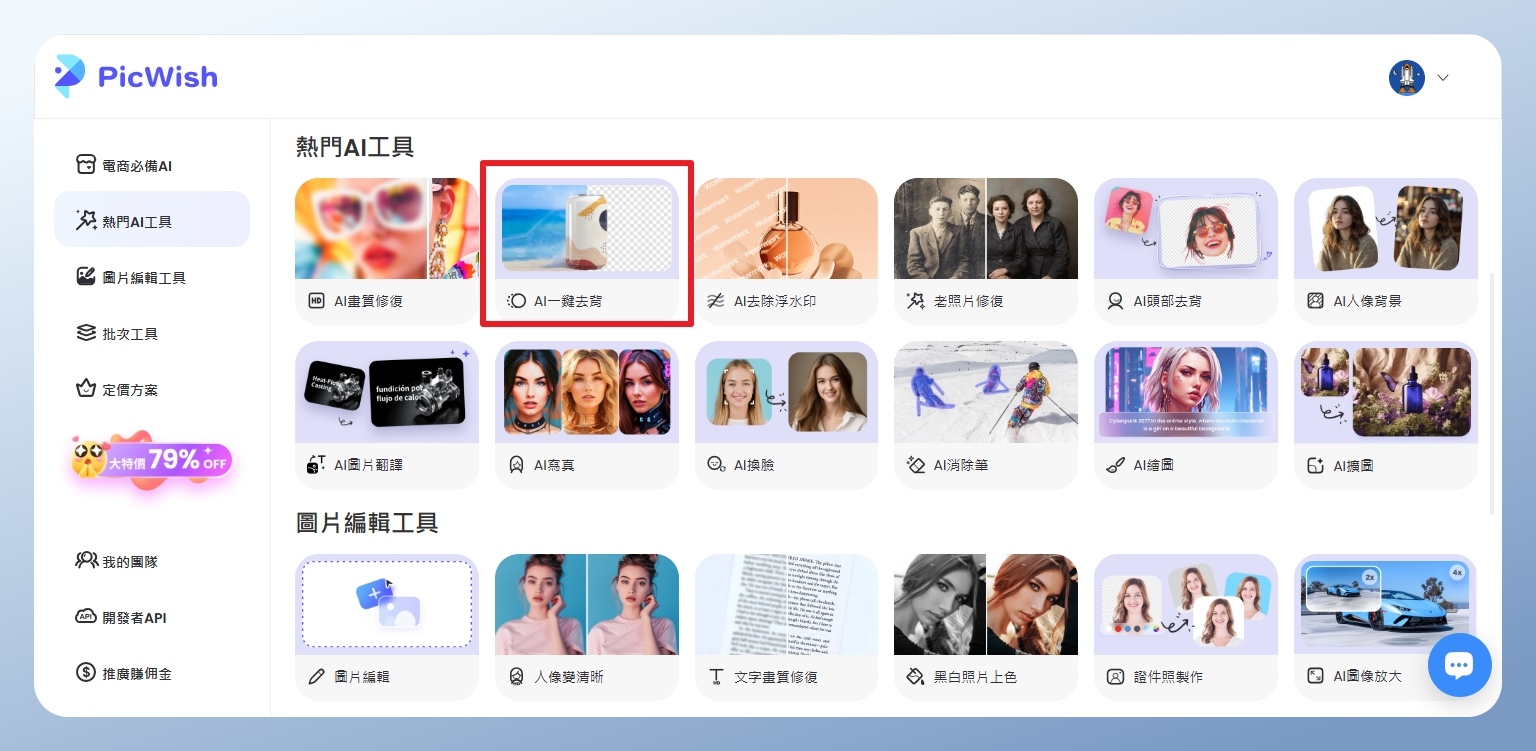Select the 老照片修復 tool icon

[x=915, y=301]
